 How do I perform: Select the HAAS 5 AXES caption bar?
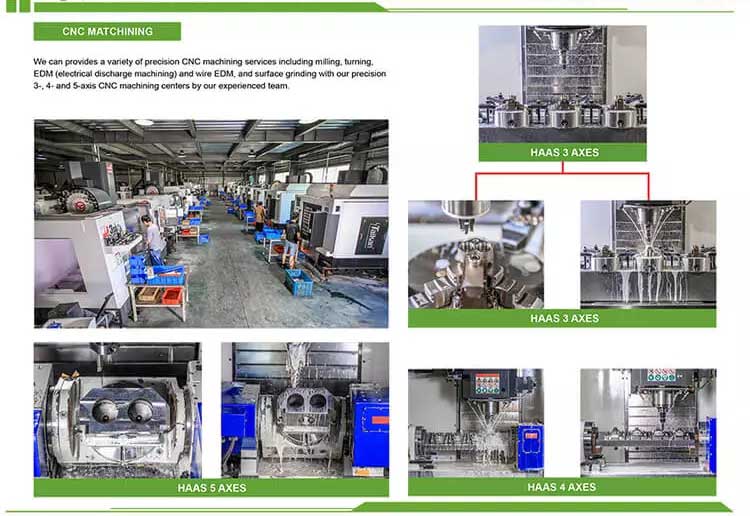tap(211, 488)
